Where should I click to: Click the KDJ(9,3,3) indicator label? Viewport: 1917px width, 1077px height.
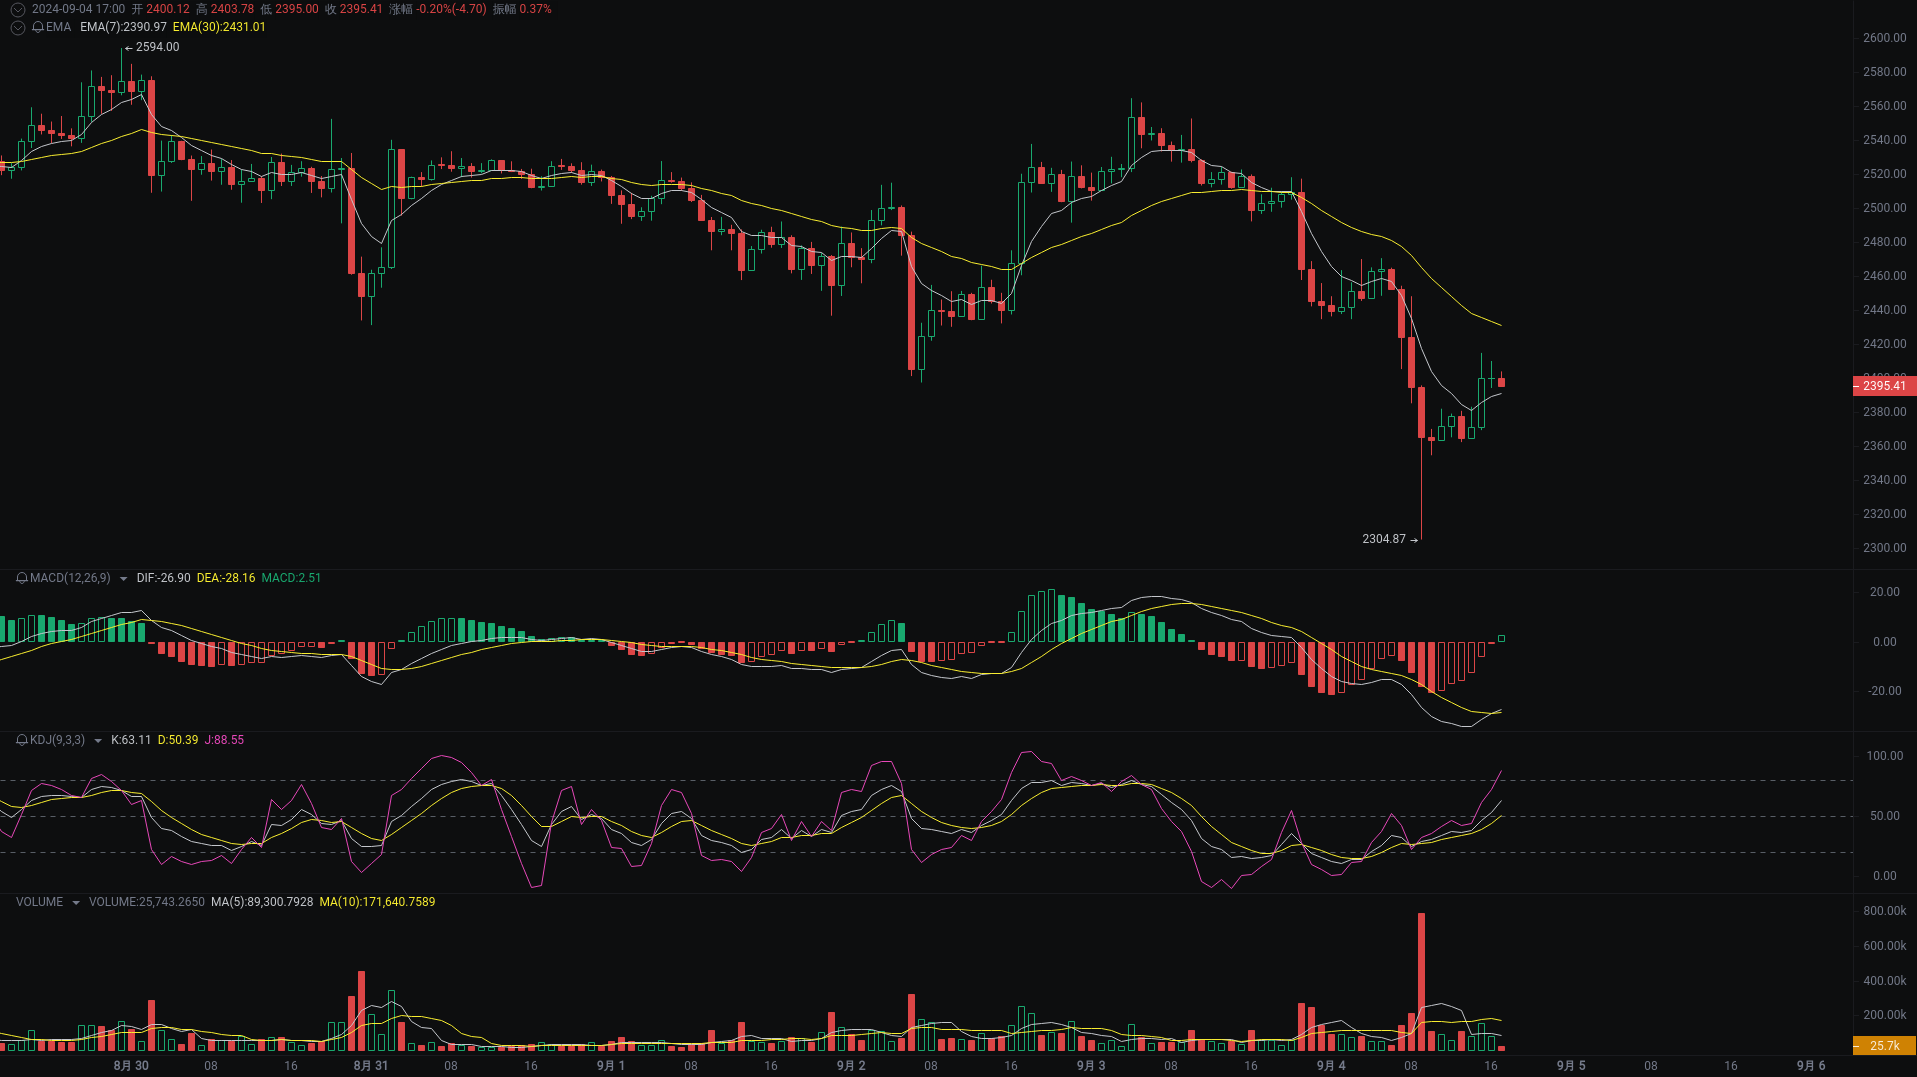[55, 740]
